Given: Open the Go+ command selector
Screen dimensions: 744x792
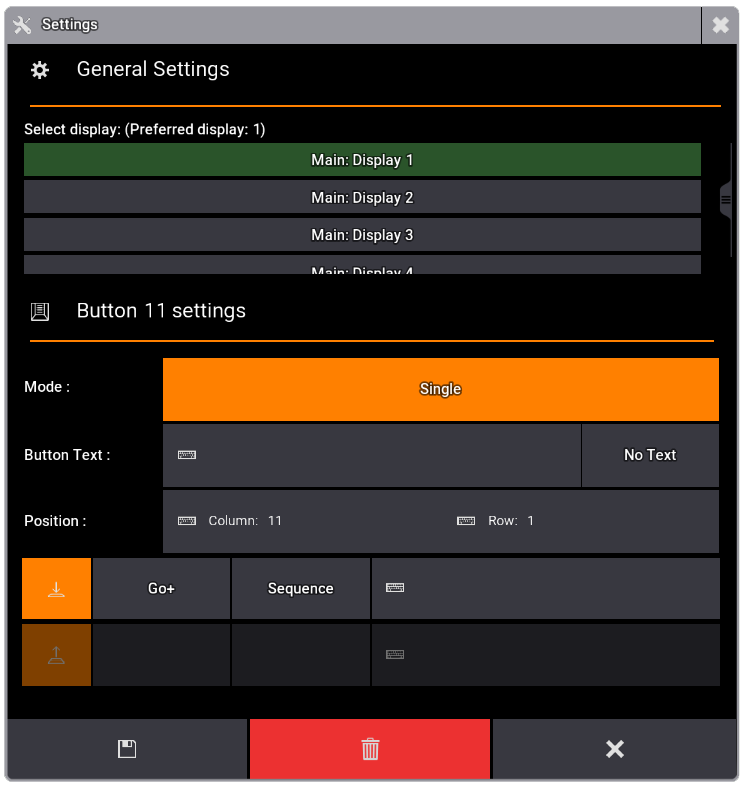Looking at the screenshot, I should [161, 589].
